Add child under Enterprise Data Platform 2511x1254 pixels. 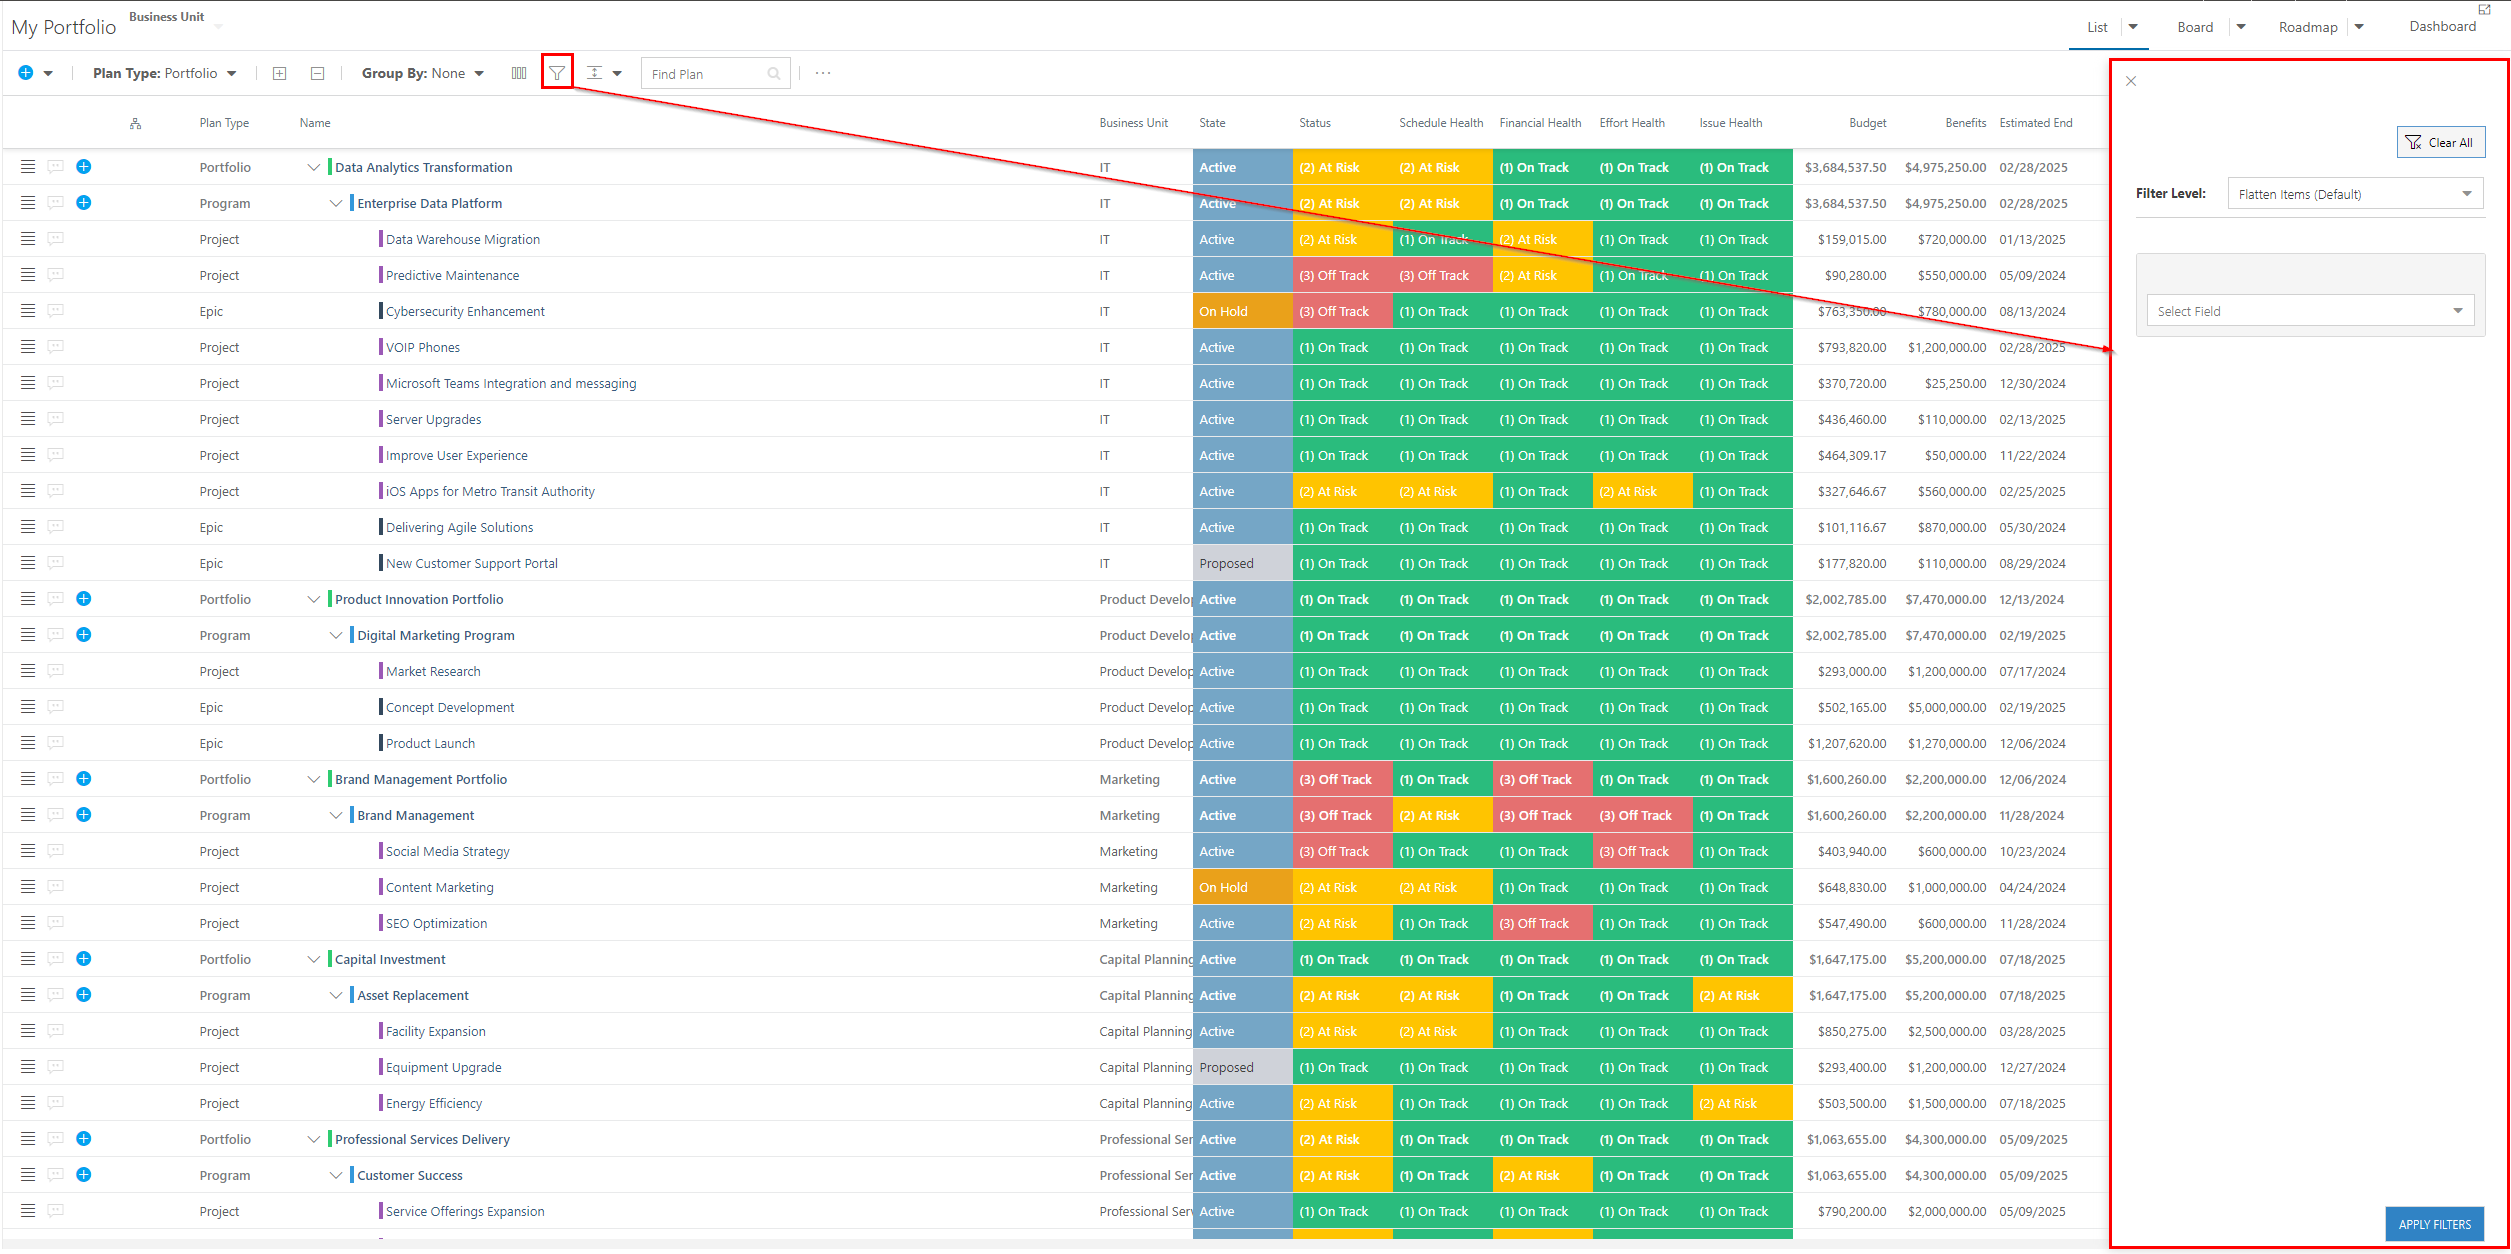pos(84,203)
